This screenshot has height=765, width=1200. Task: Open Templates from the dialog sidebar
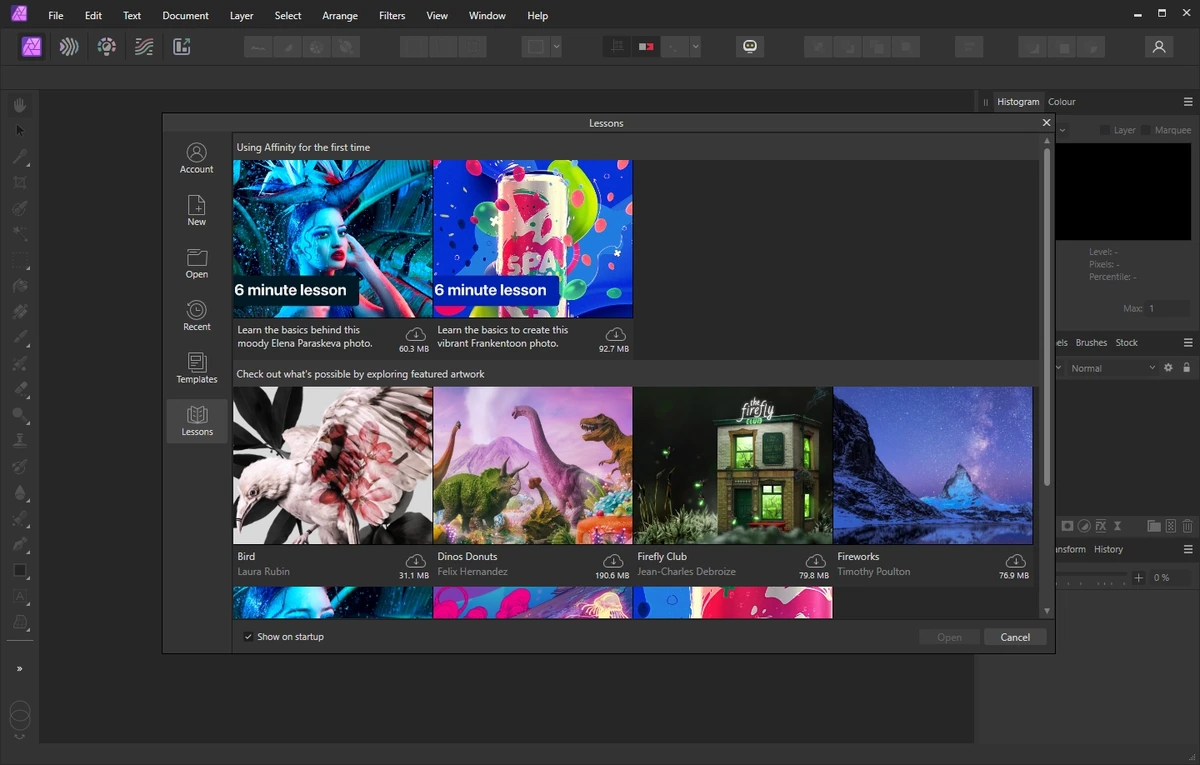197,368
